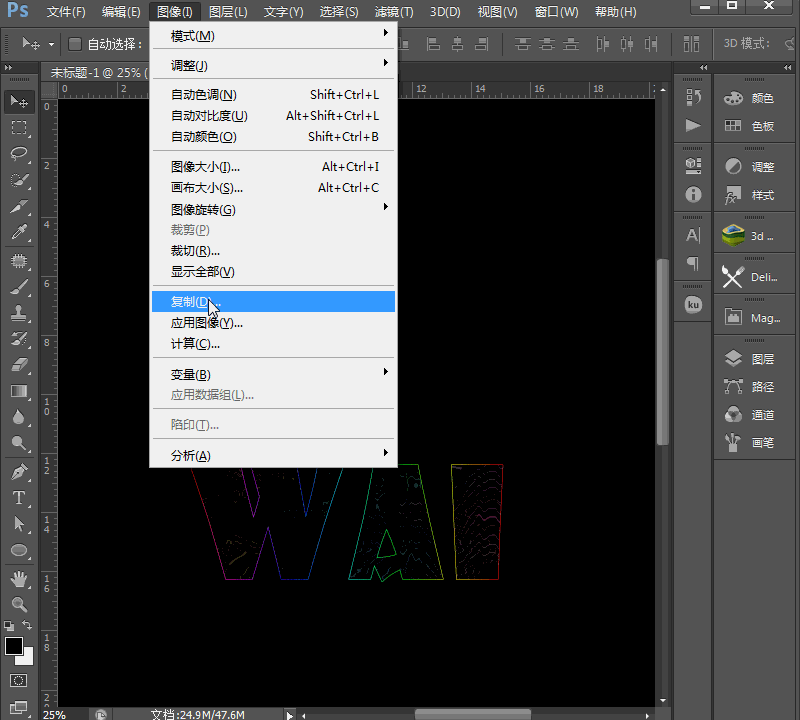Open the History panel icon
Screen dimensions: 800x720
pyautogui.click(x=693, y=97)
